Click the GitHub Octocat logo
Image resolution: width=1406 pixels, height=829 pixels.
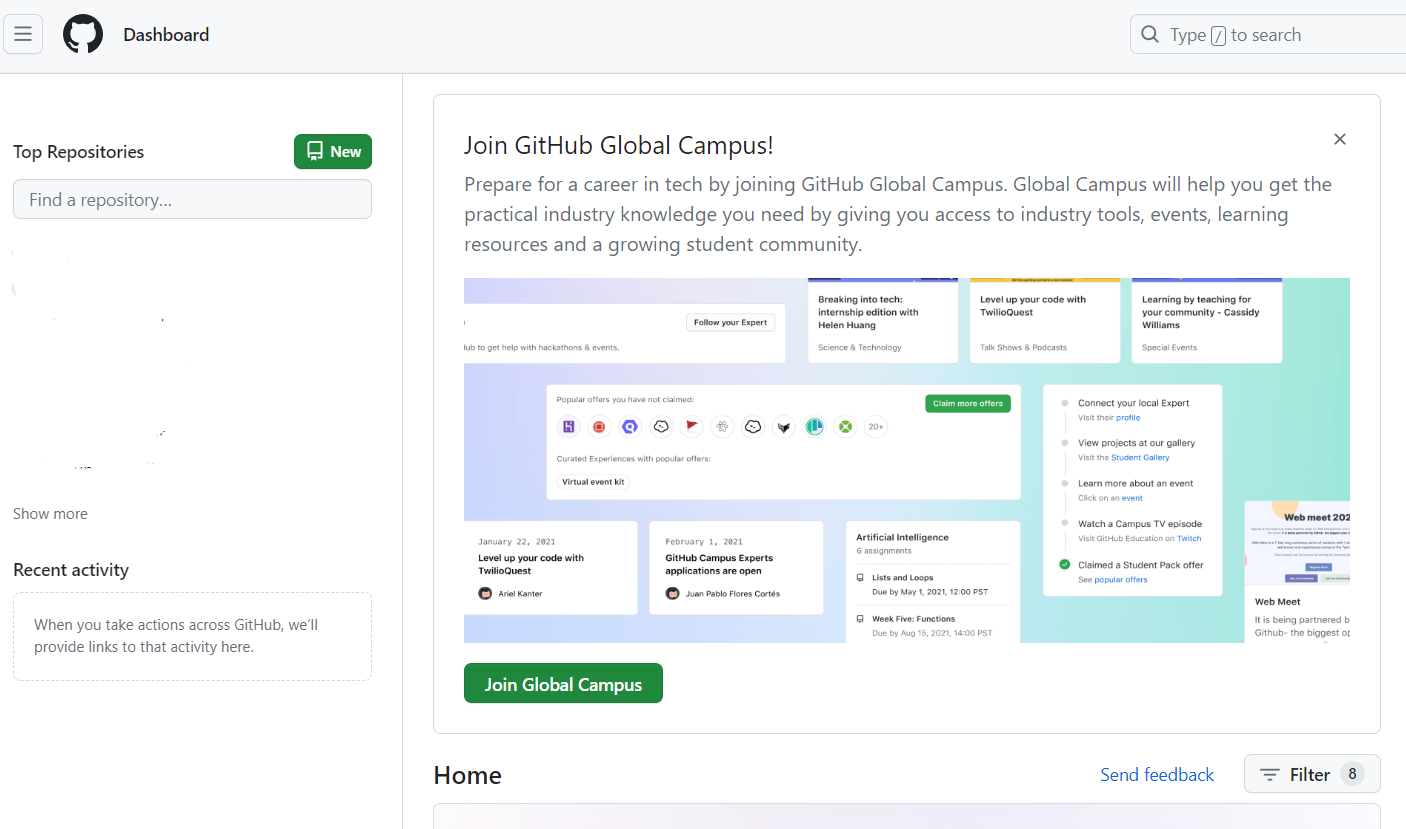pos(83,34)
